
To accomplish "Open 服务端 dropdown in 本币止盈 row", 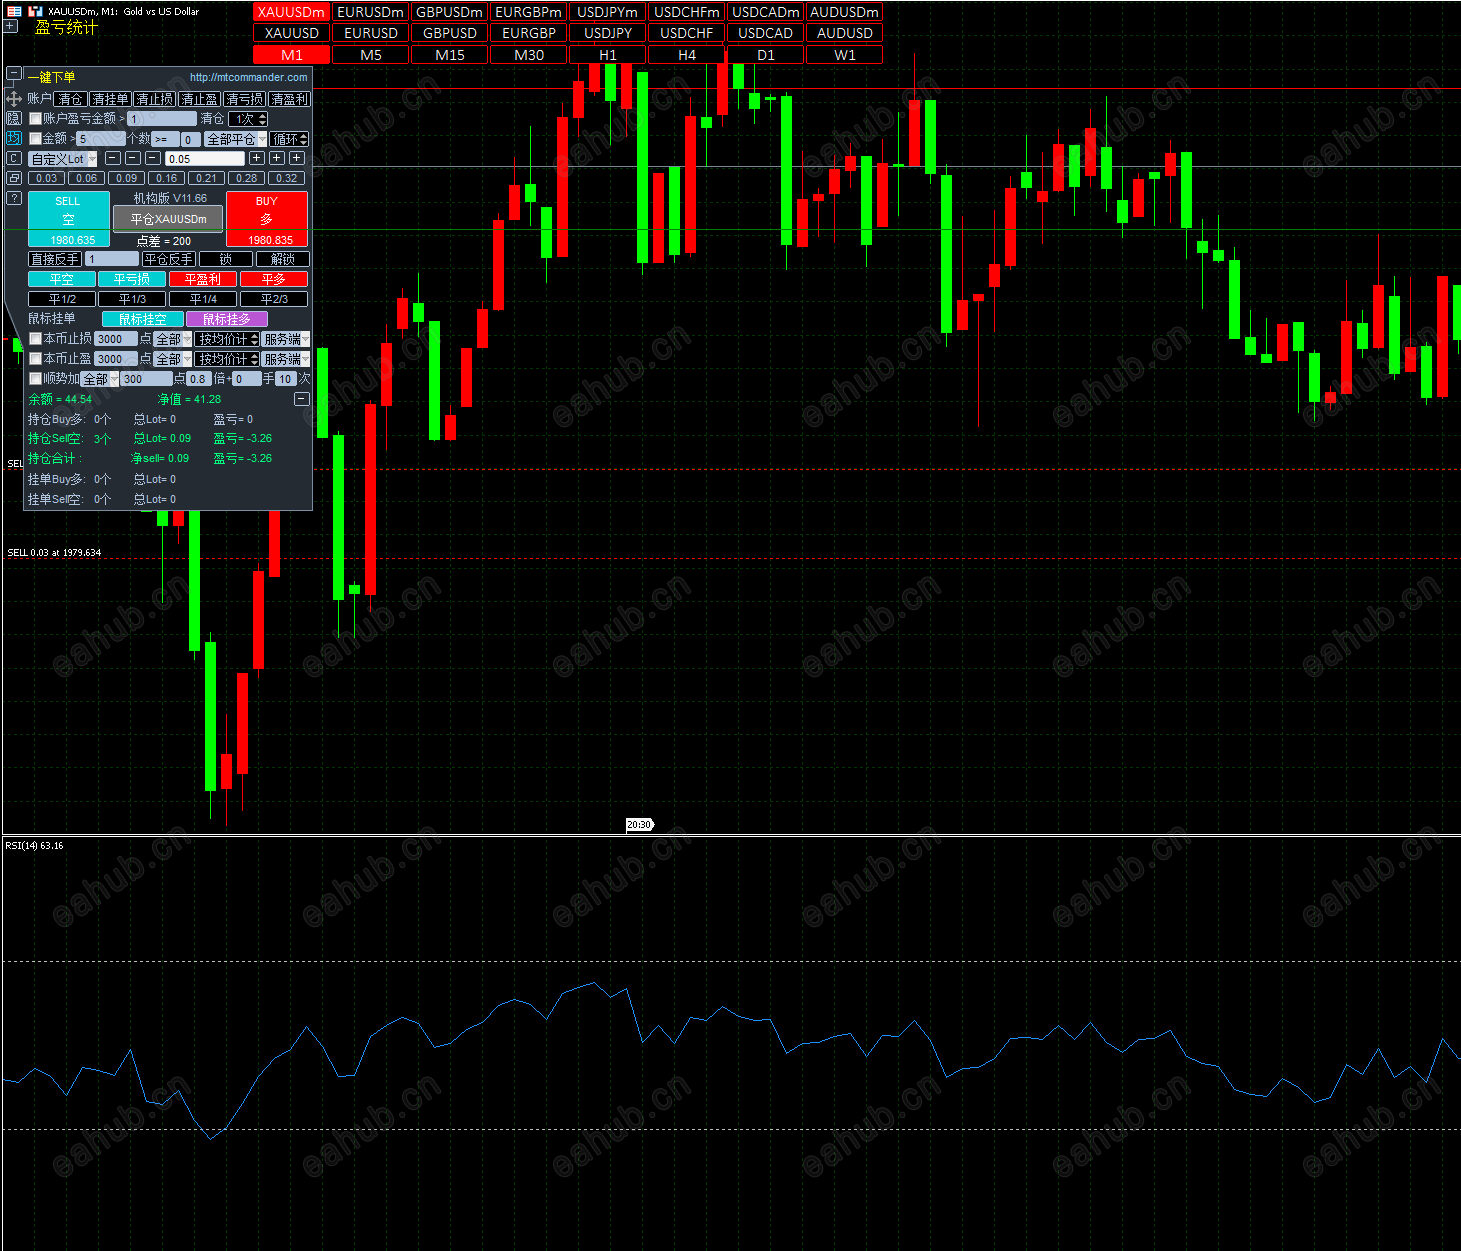I will click(286, 359).
